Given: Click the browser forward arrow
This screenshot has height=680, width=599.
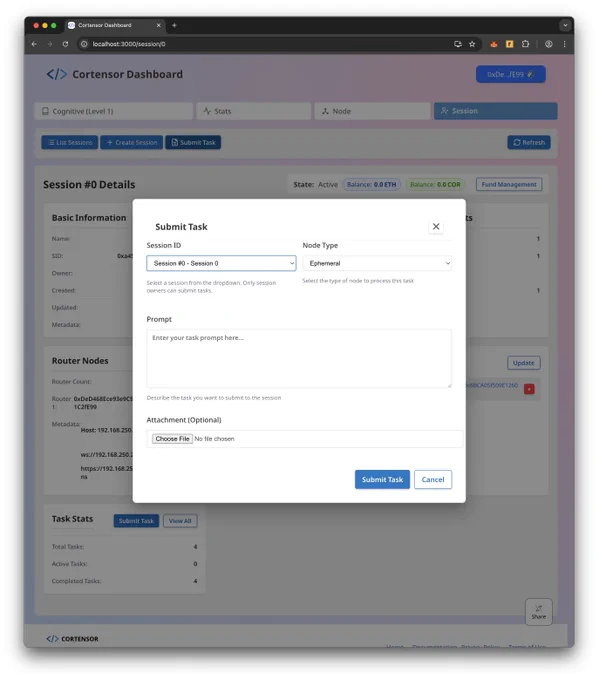Looking at the screenshot, I should (x=49, y=44).
